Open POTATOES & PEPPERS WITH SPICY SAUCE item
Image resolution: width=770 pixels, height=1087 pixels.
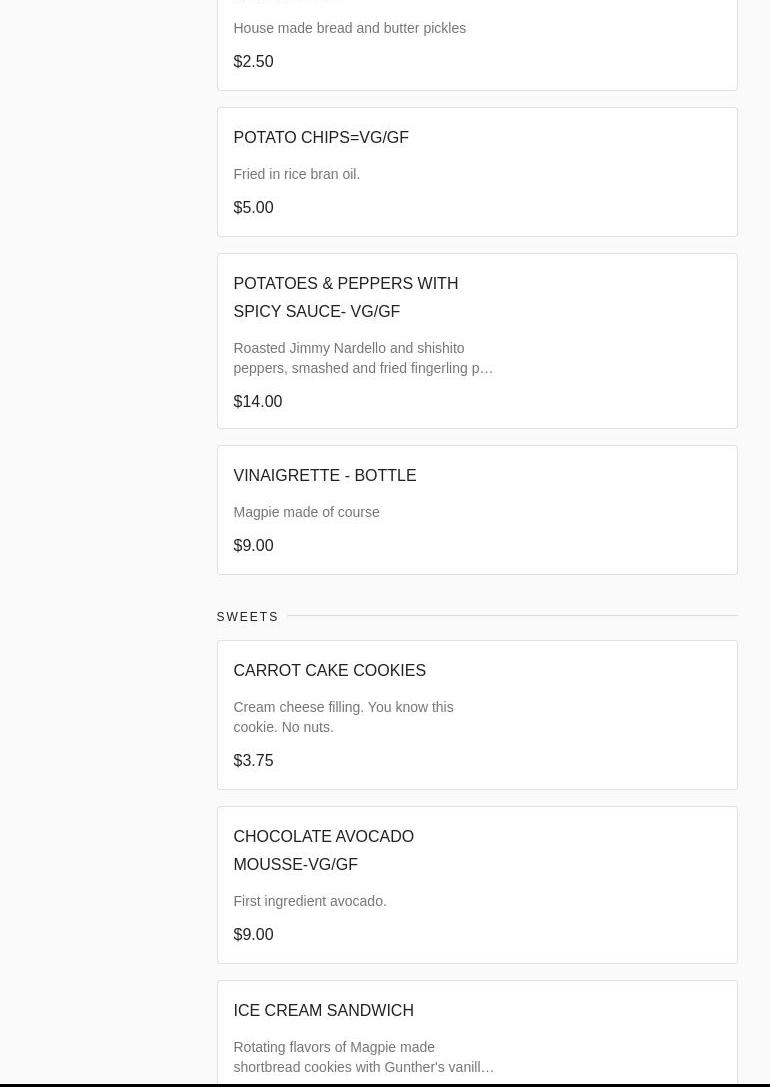(x=345, y=297)
